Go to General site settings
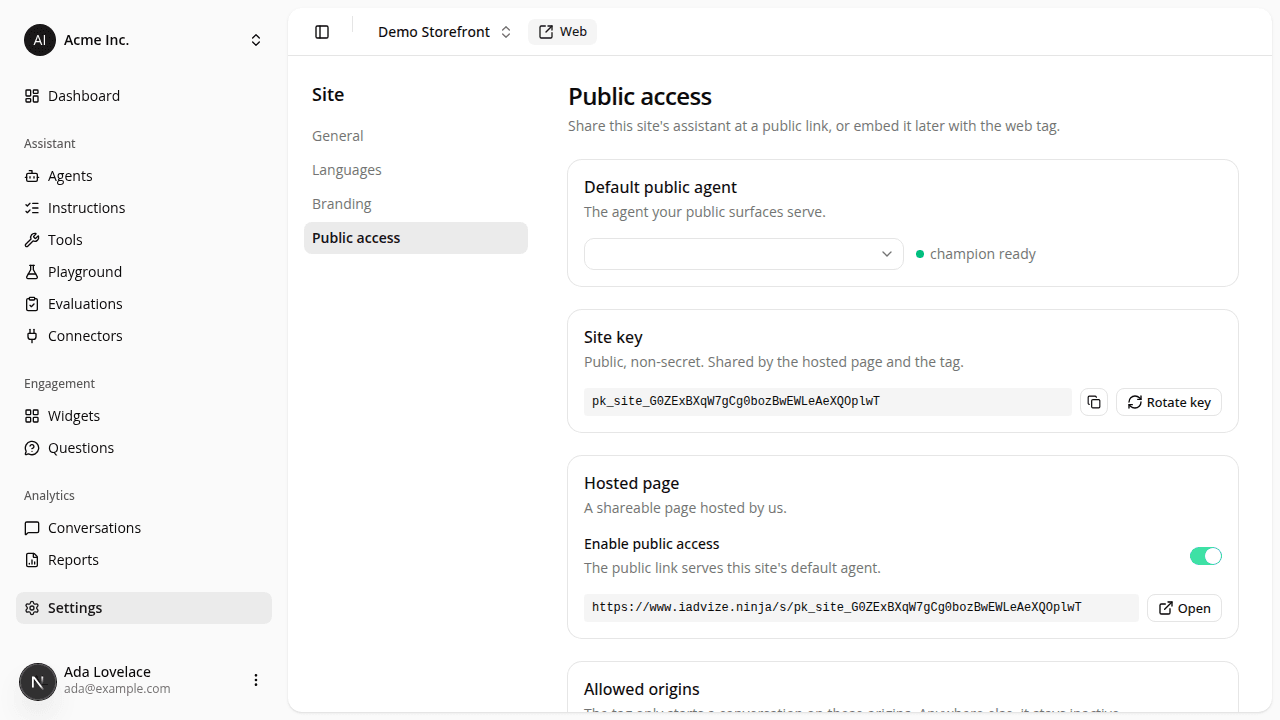The image size is (1280, 720). coord(416,136)
